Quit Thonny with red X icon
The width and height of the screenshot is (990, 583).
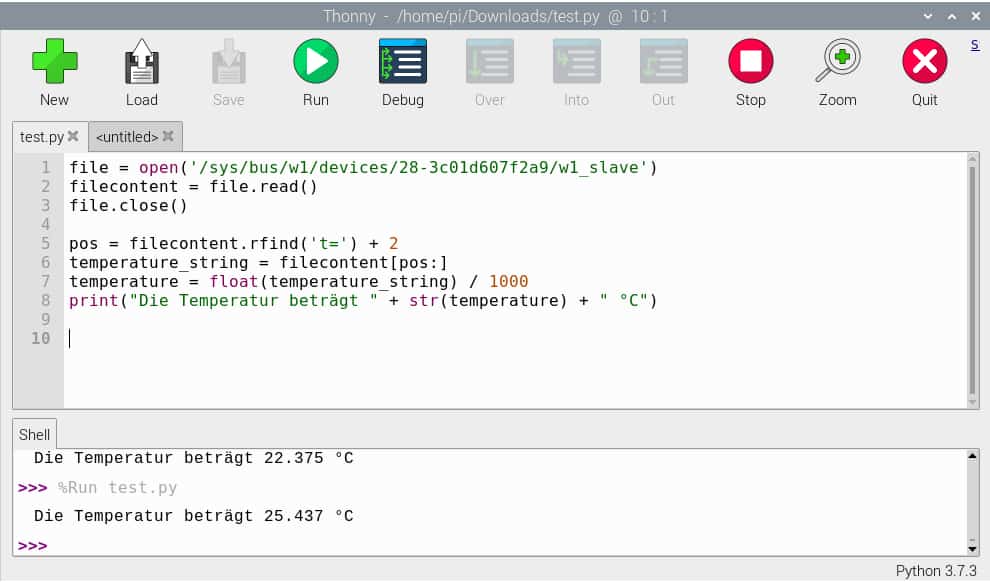pos(924,61)
